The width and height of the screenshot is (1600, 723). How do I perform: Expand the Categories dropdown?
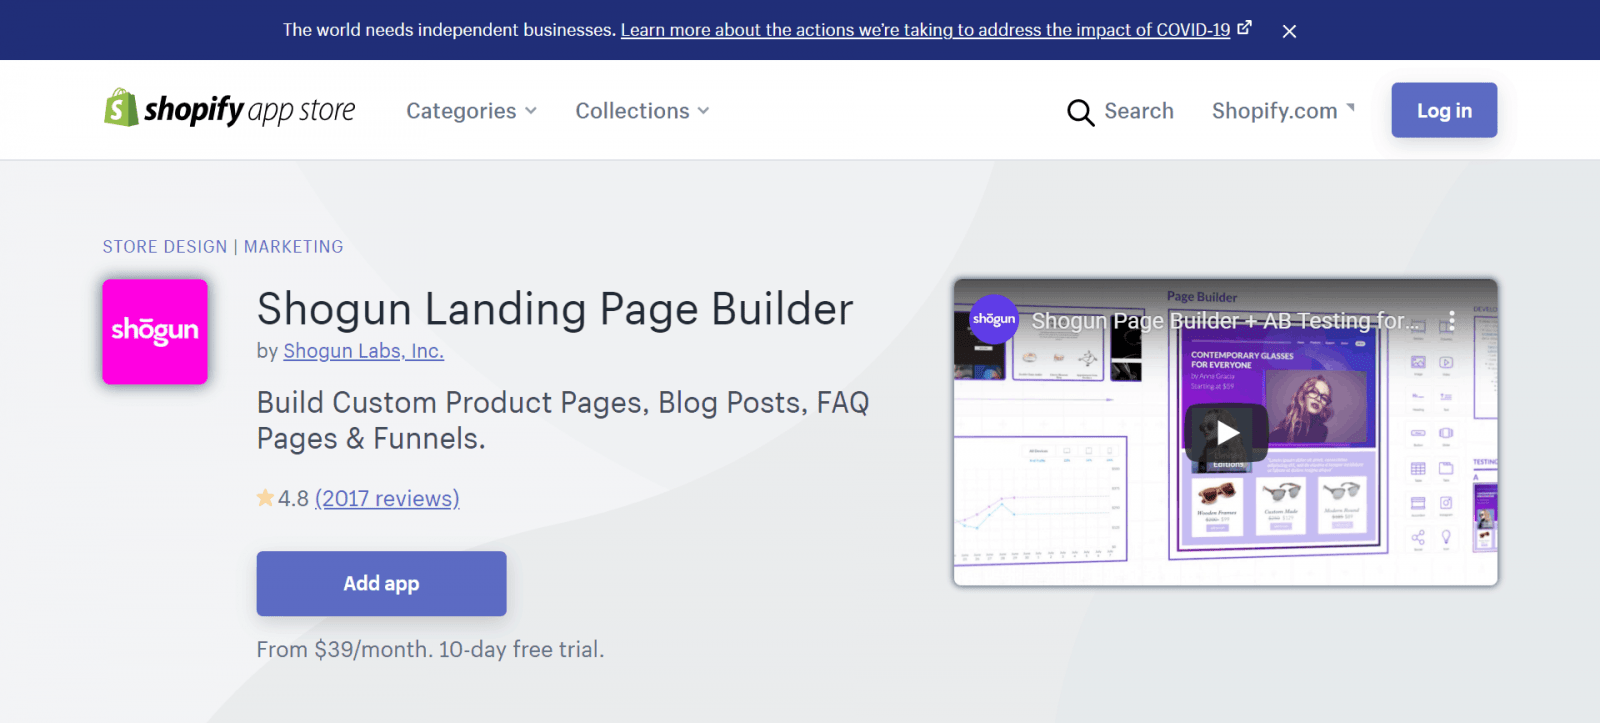(x=471, y=111)
